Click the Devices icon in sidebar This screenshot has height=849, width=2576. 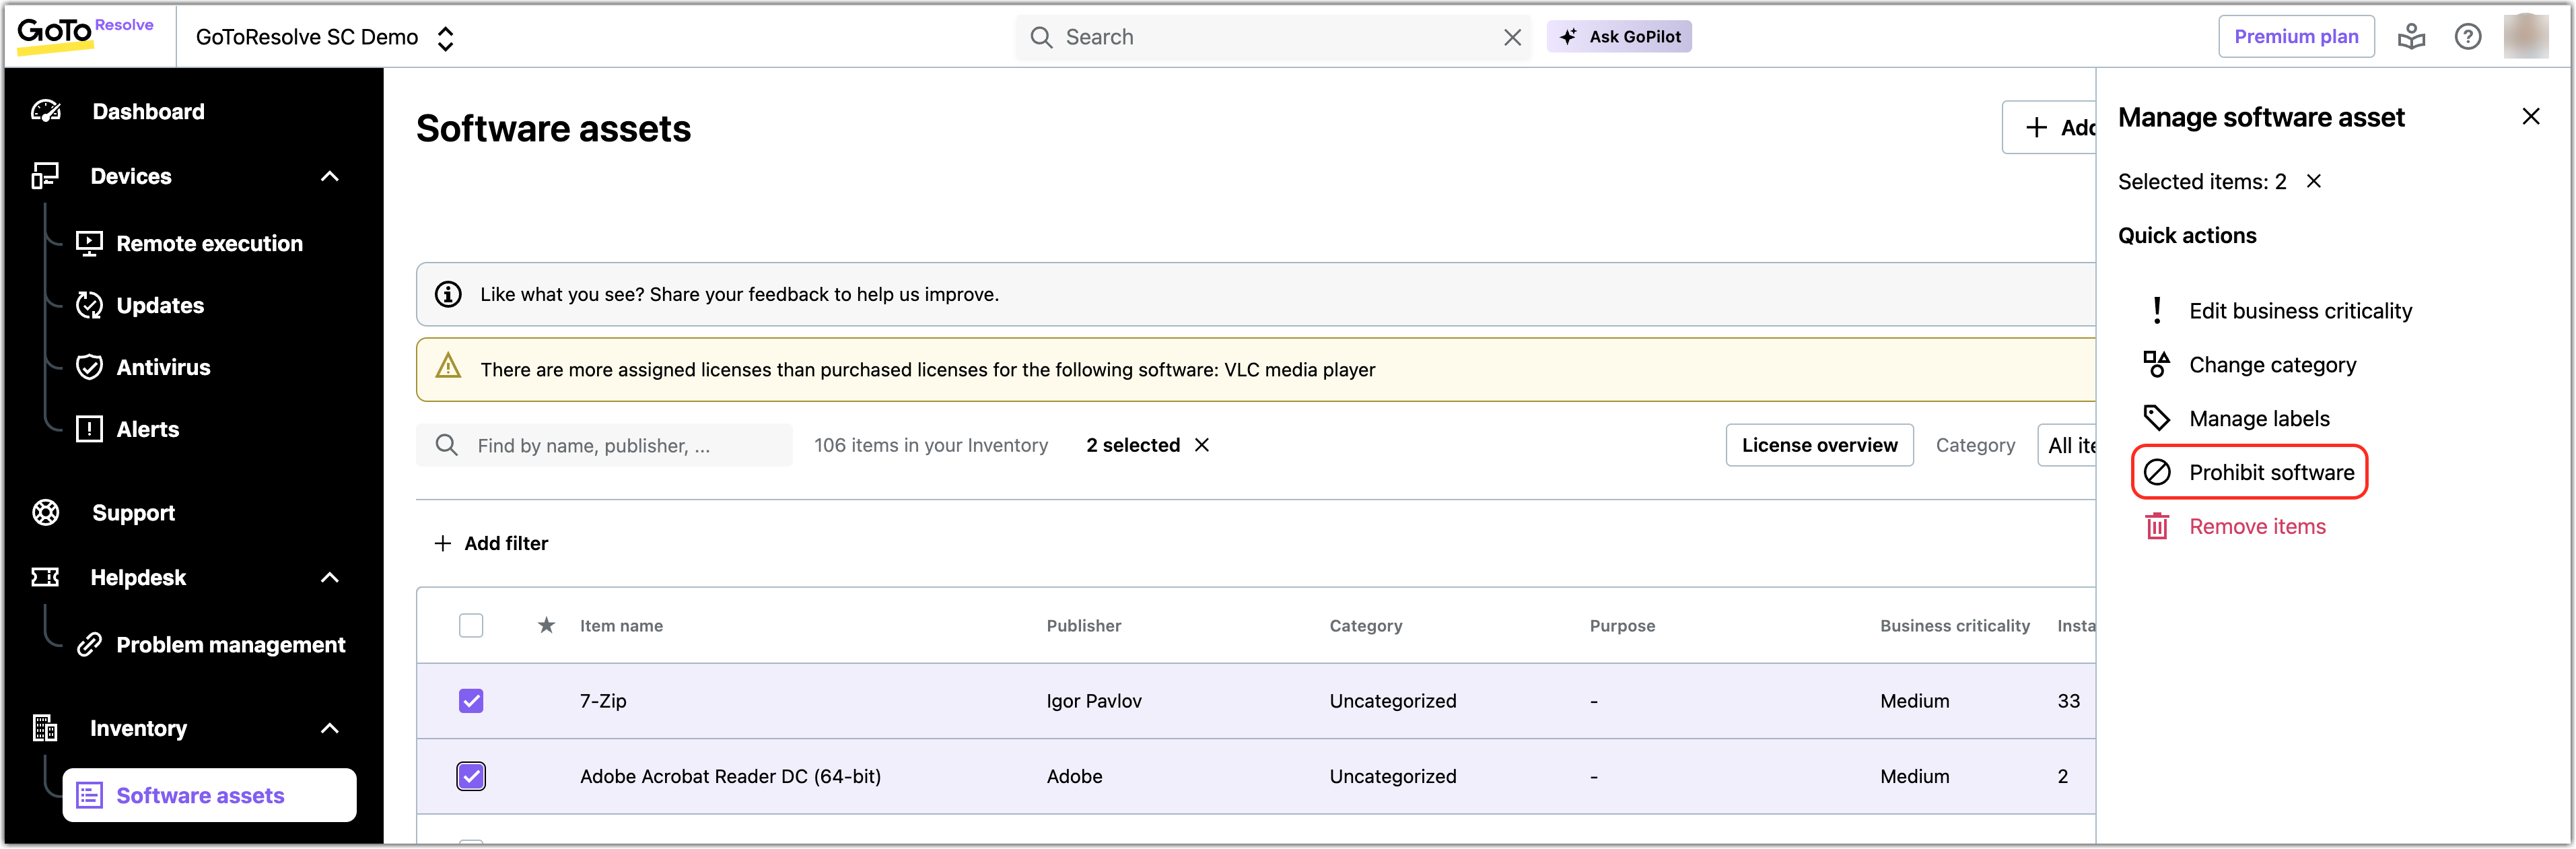[x=45, y=176]
